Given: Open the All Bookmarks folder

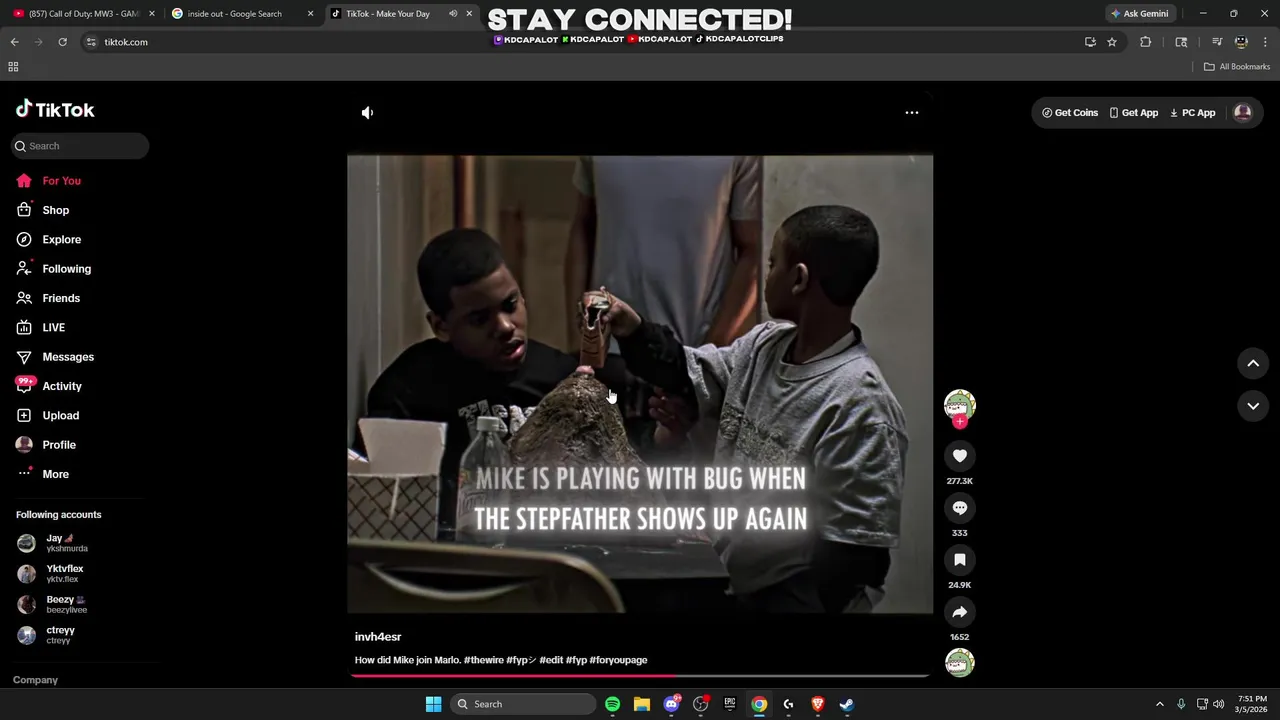Looking at the screenshot, I should point(1237,67).
